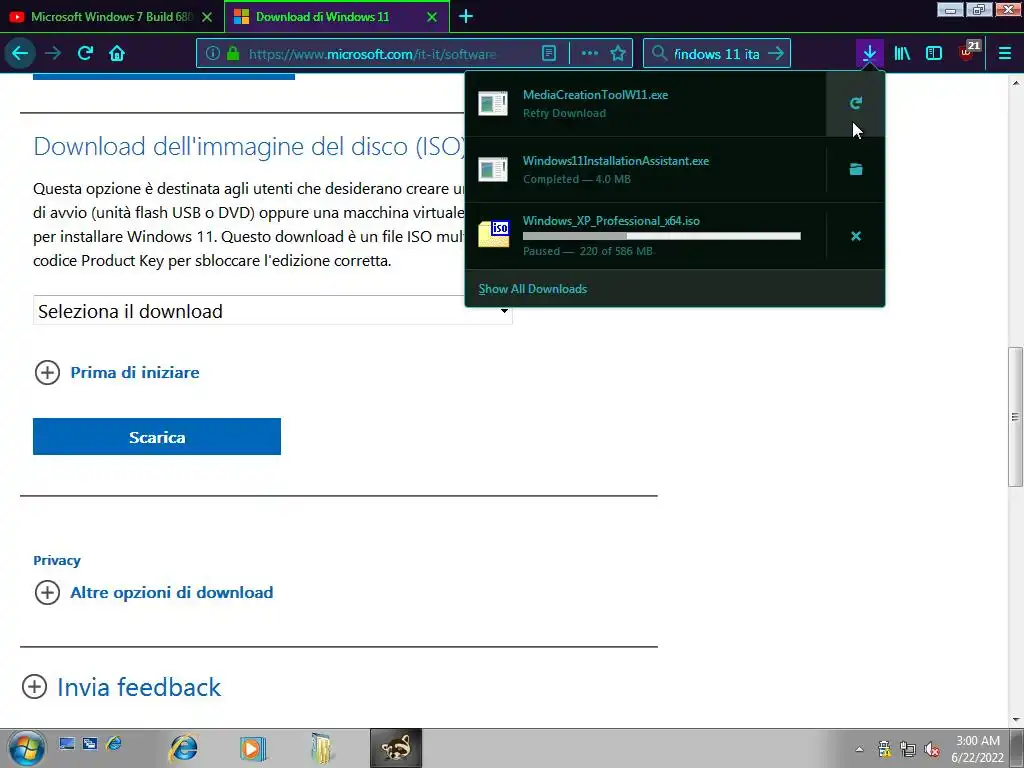Open Show All Downloads
Viewport: 1024px width, 768px height.
point(532,289)
